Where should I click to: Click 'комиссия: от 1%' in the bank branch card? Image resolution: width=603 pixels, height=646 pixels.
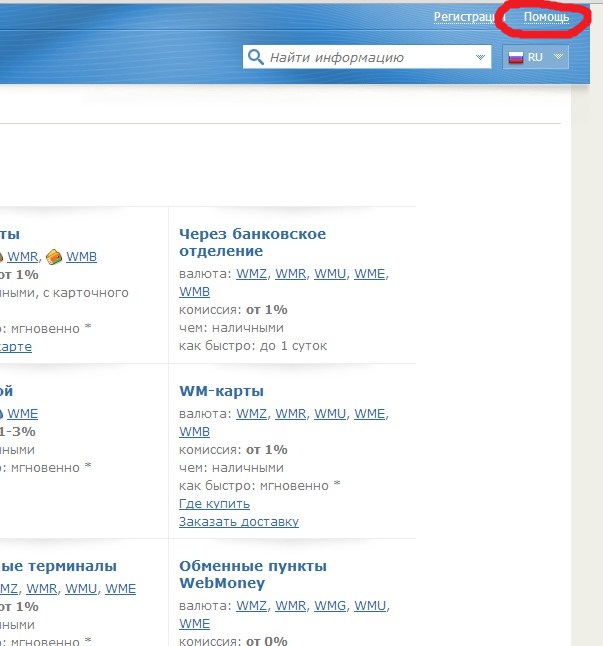point(233,310)
